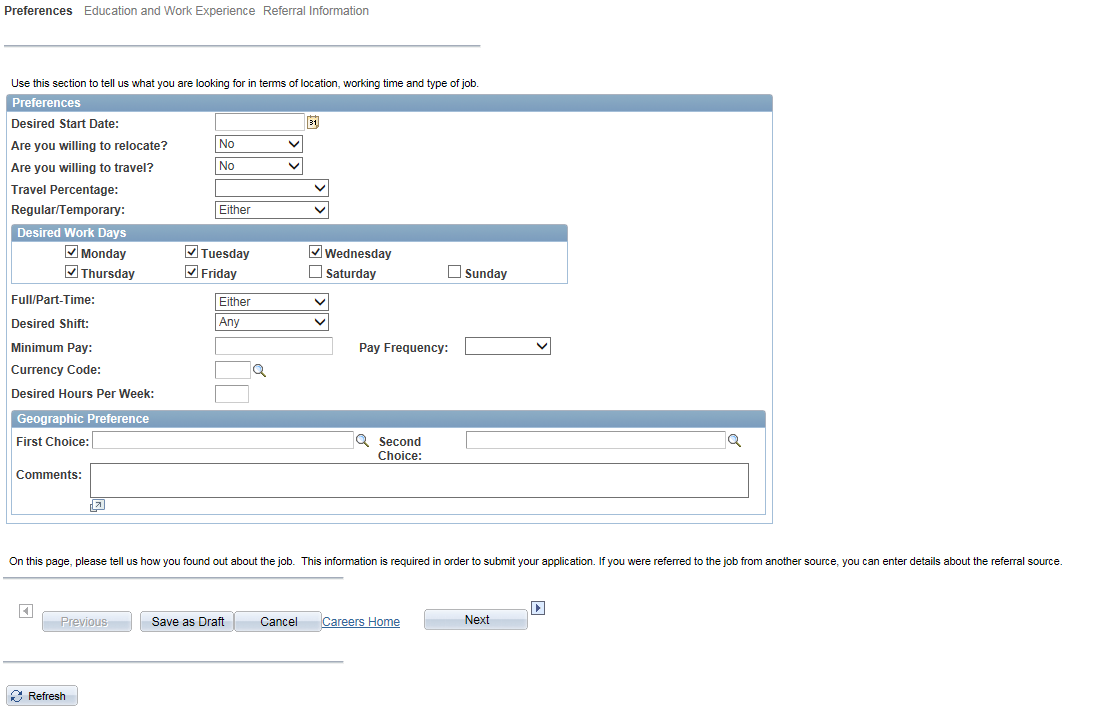The image size is (1115, 714).
Task: Open the Pay Frequency dropdown
Action: (x=508, y=346)
